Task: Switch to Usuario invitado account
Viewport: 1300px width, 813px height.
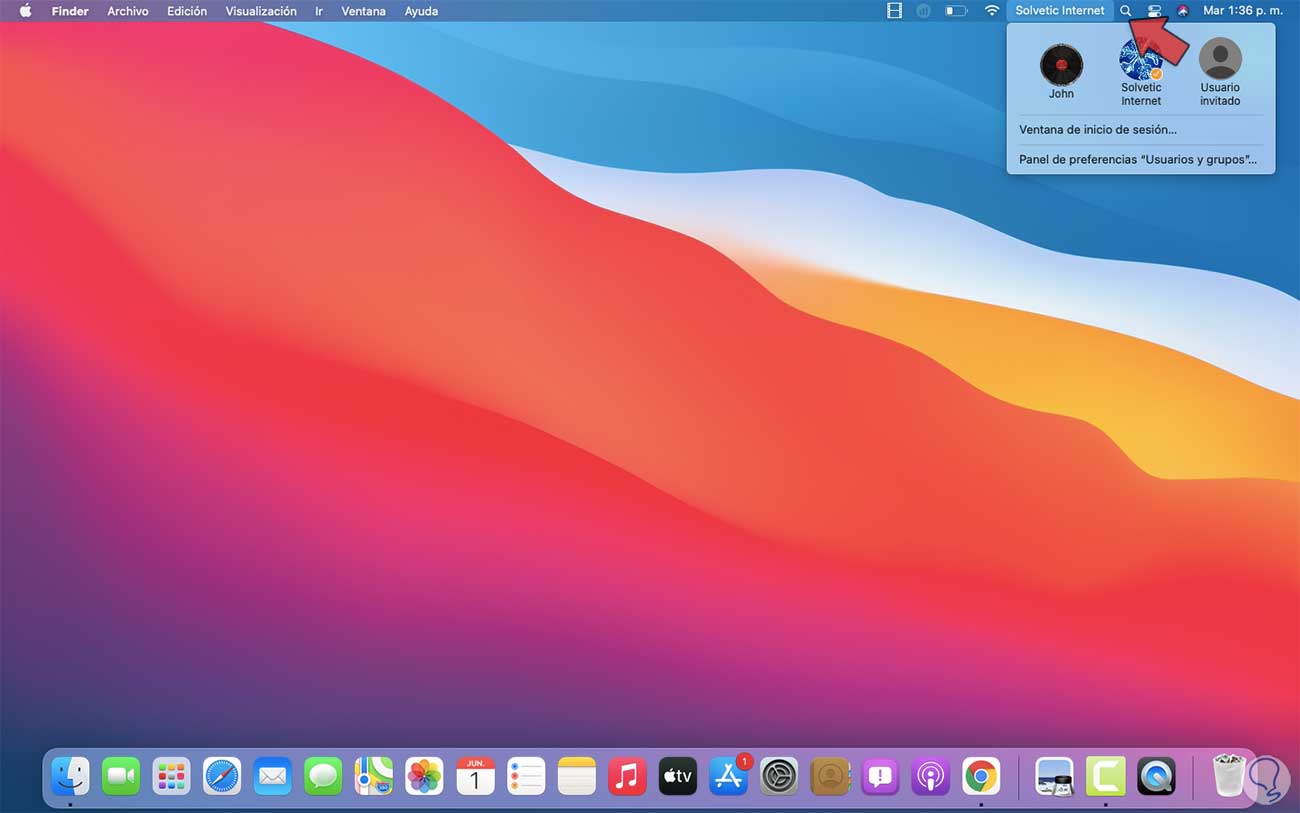Action: point(1220,71)
